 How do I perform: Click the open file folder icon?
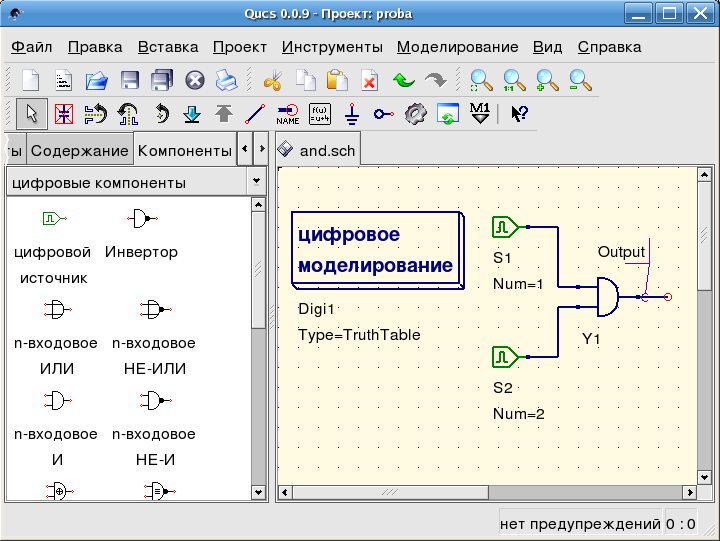pyautogui.click(x=96, y=80)
